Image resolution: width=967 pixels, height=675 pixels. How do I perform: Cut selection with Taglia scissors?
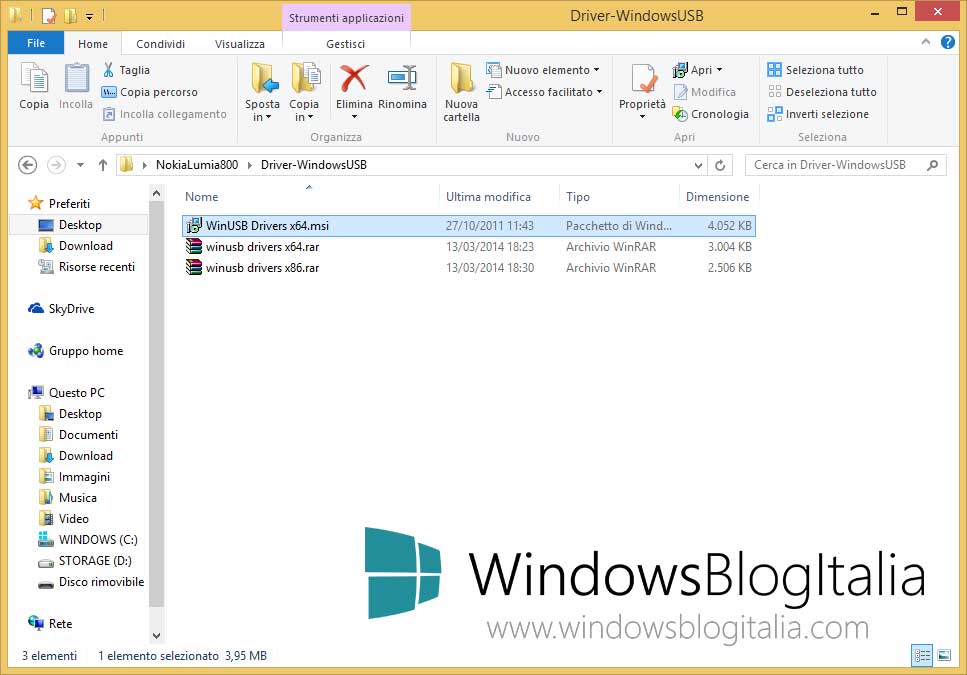pyautogui.click(x=126, y=70)
